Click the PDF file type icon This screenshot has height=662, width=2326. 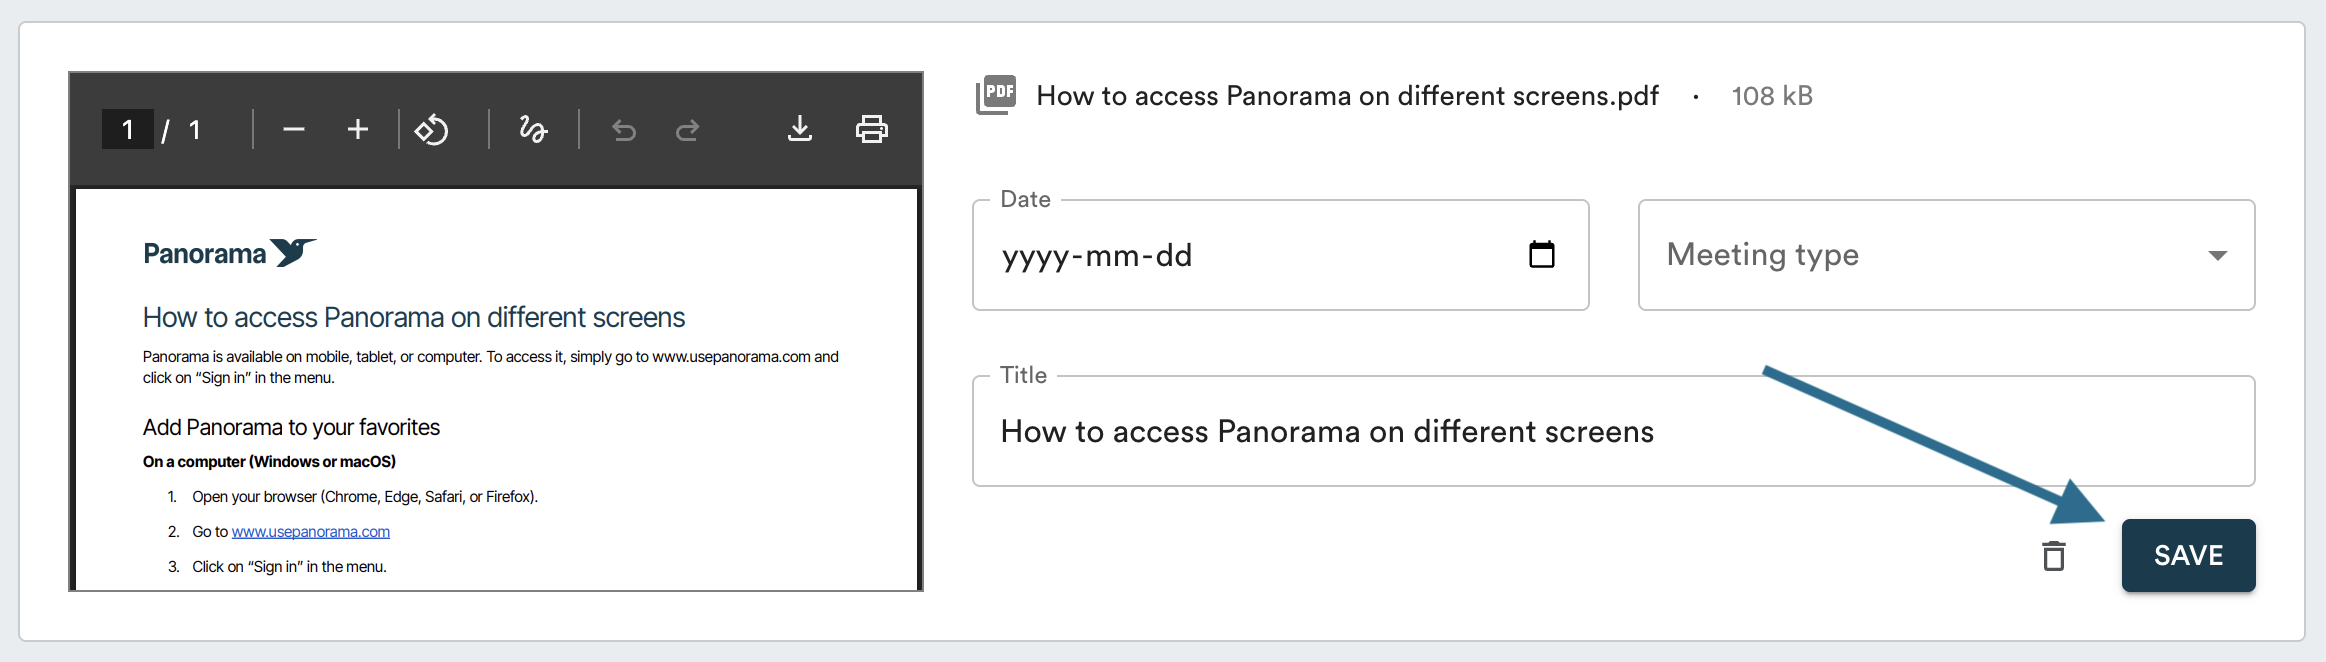click(996, 95)
